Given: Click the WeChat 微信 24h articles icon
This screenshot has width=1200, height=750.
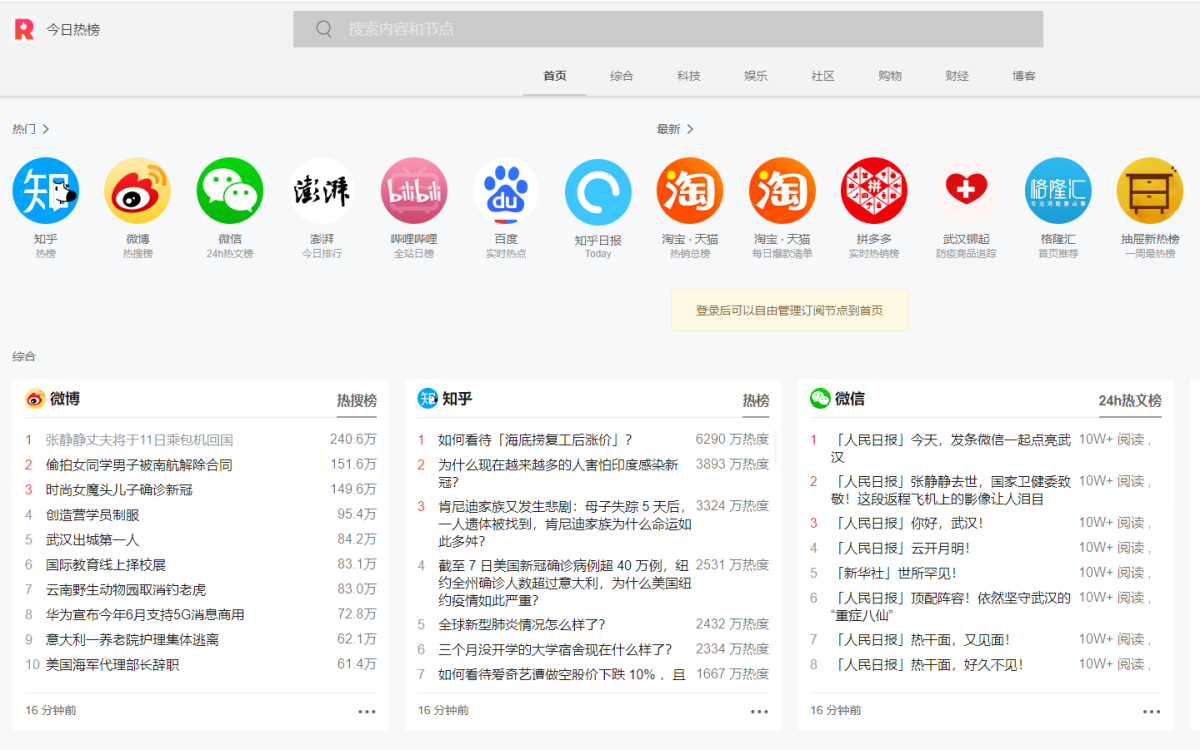Looking at the screenshot, I should [229, 191].
